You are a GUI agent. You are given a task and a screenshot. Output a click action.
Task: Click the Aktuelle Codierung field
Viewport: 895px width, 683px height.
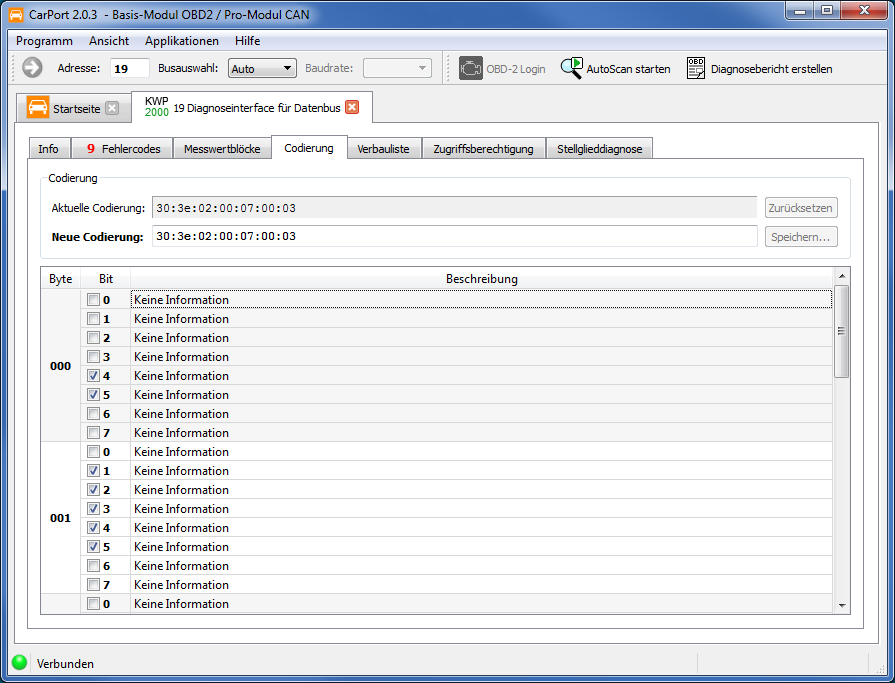454,208
